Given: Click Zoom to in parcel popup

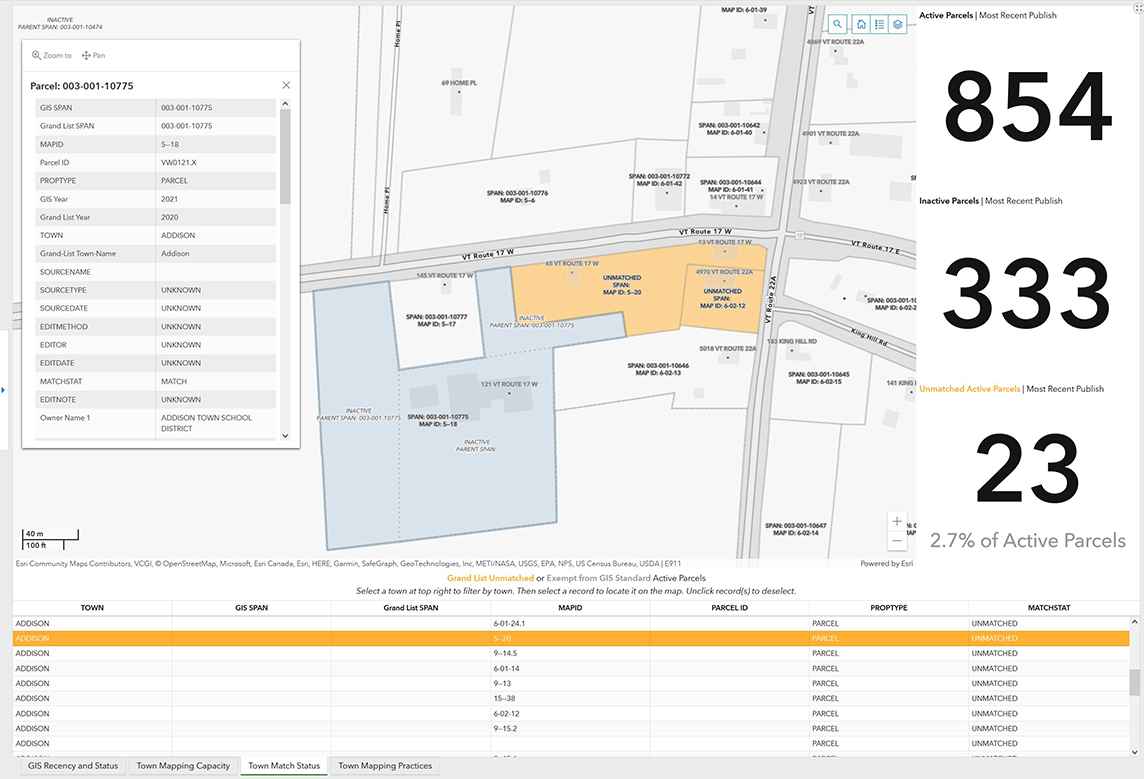Looking at the screenshot, I should pyautogui.click(x=52, y=55).
